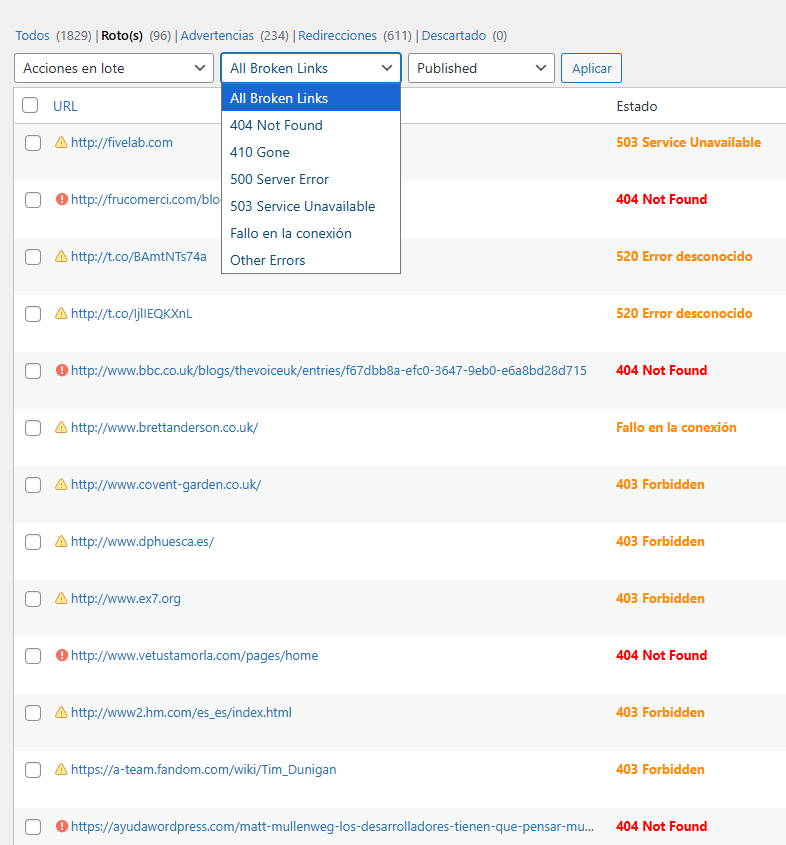Switch to the Descartado view
786x845 pixels.
[x=454, y=36]
